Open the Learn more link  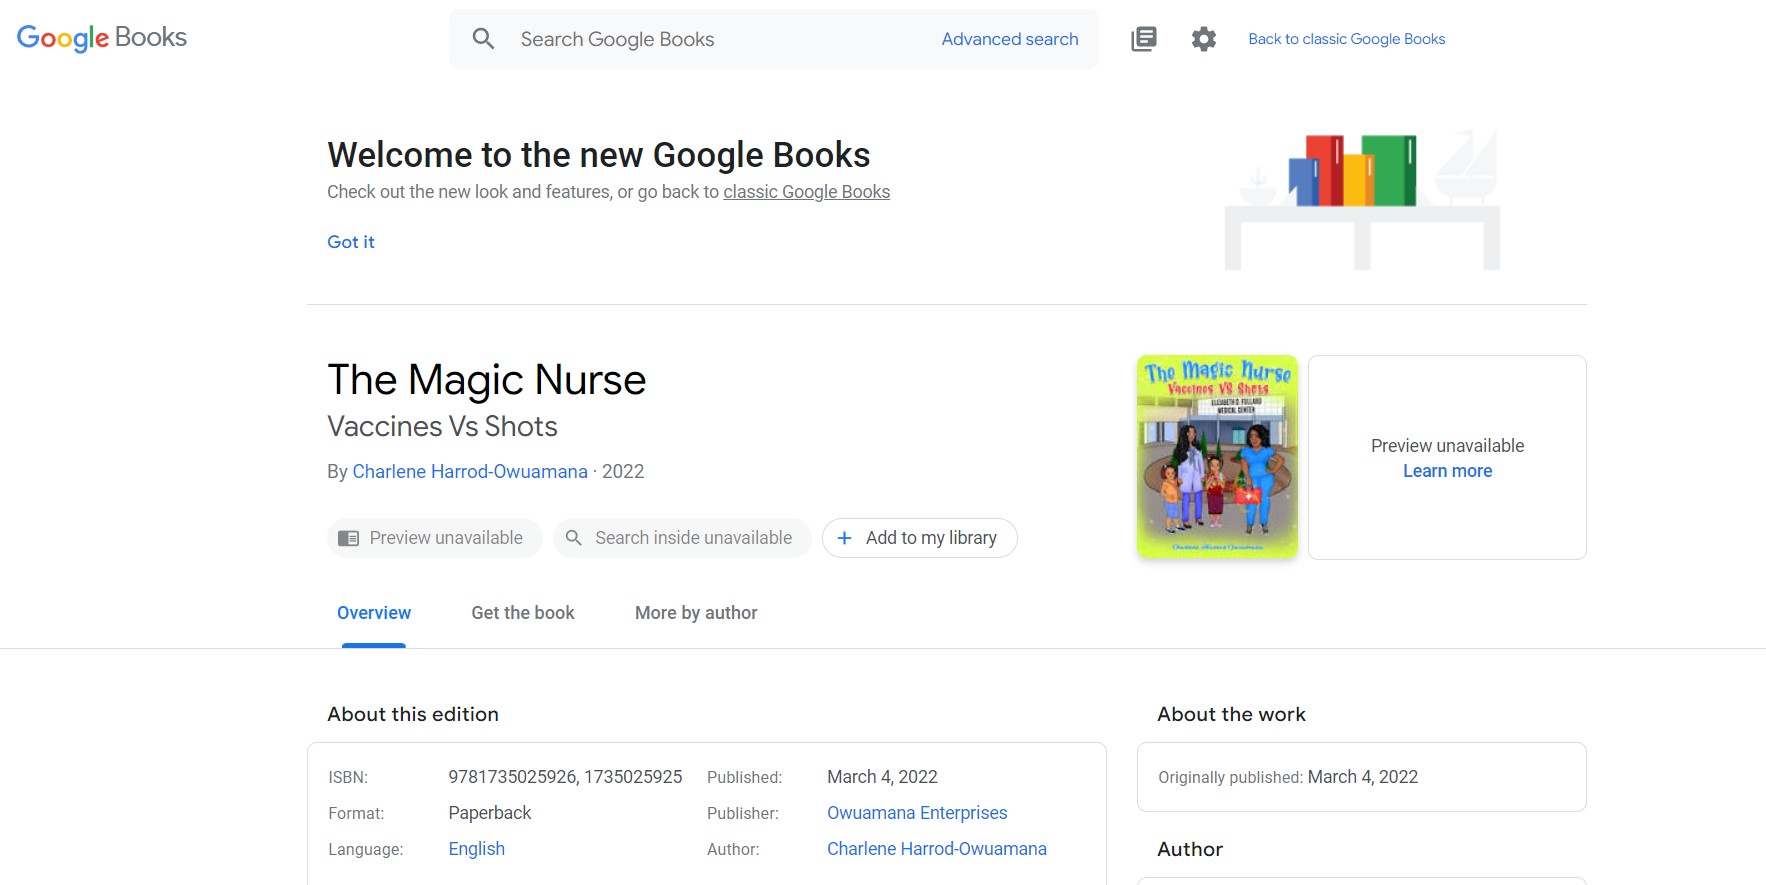coord(1447,471)
